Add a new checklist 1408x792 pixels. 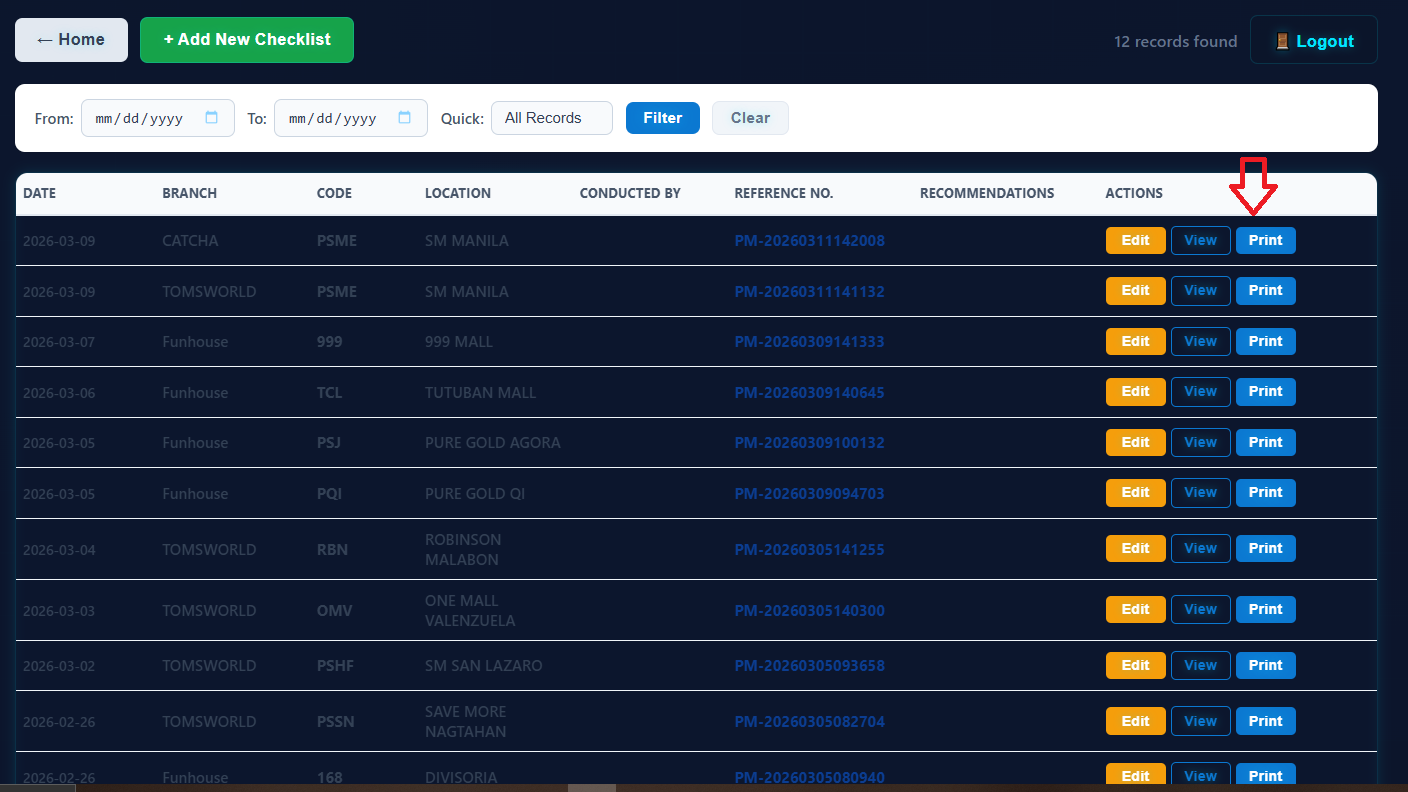(x=247, y=40)
